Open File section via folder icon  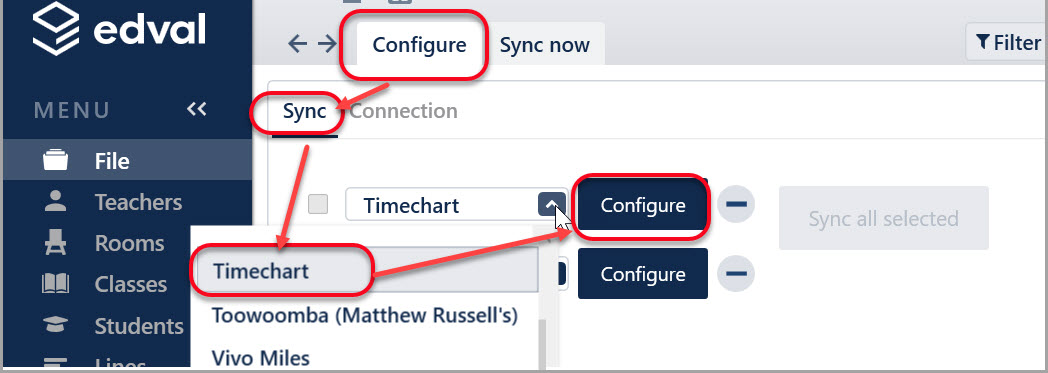coord(55,161)
